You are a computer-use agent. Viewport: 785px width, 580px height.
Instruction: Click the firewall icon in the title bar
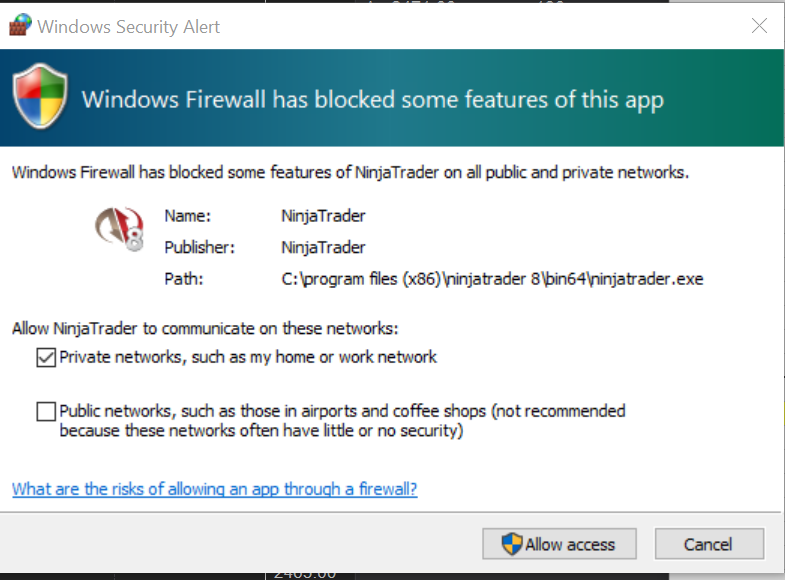(x=19, y=26)
